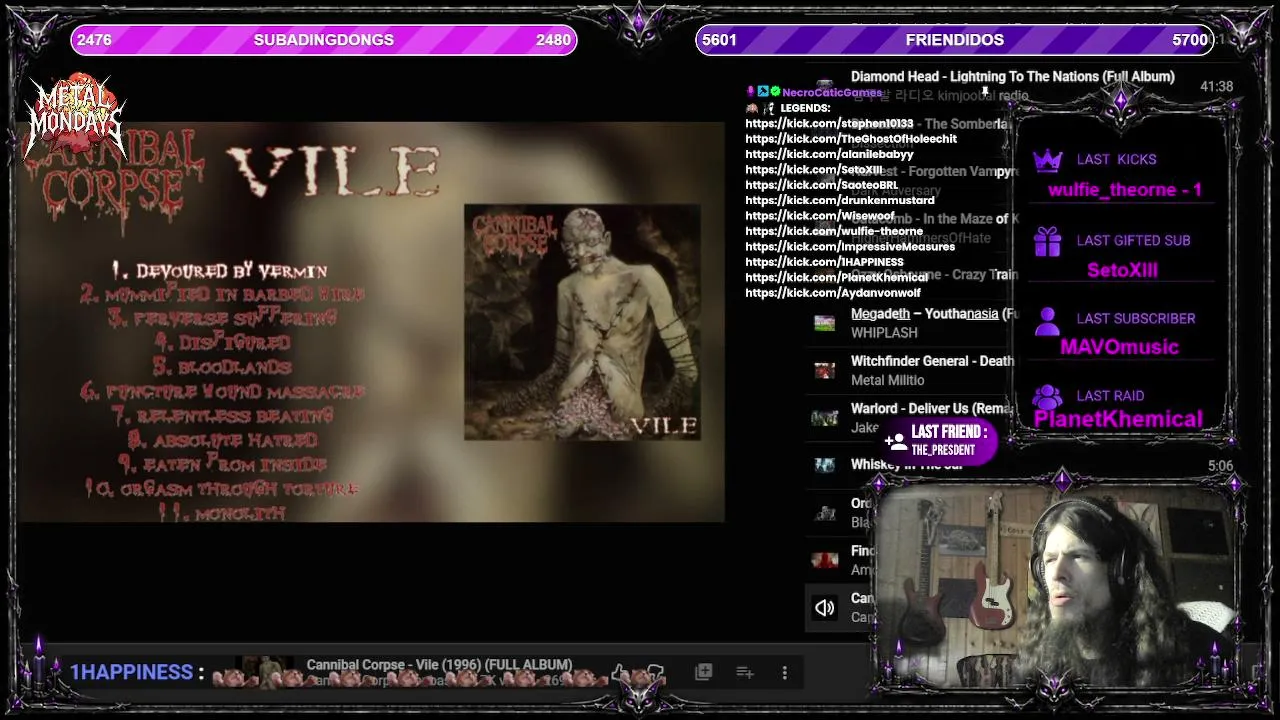Click the 41:38 duration
This screenshot has width=1280, height=720.
1216,87
